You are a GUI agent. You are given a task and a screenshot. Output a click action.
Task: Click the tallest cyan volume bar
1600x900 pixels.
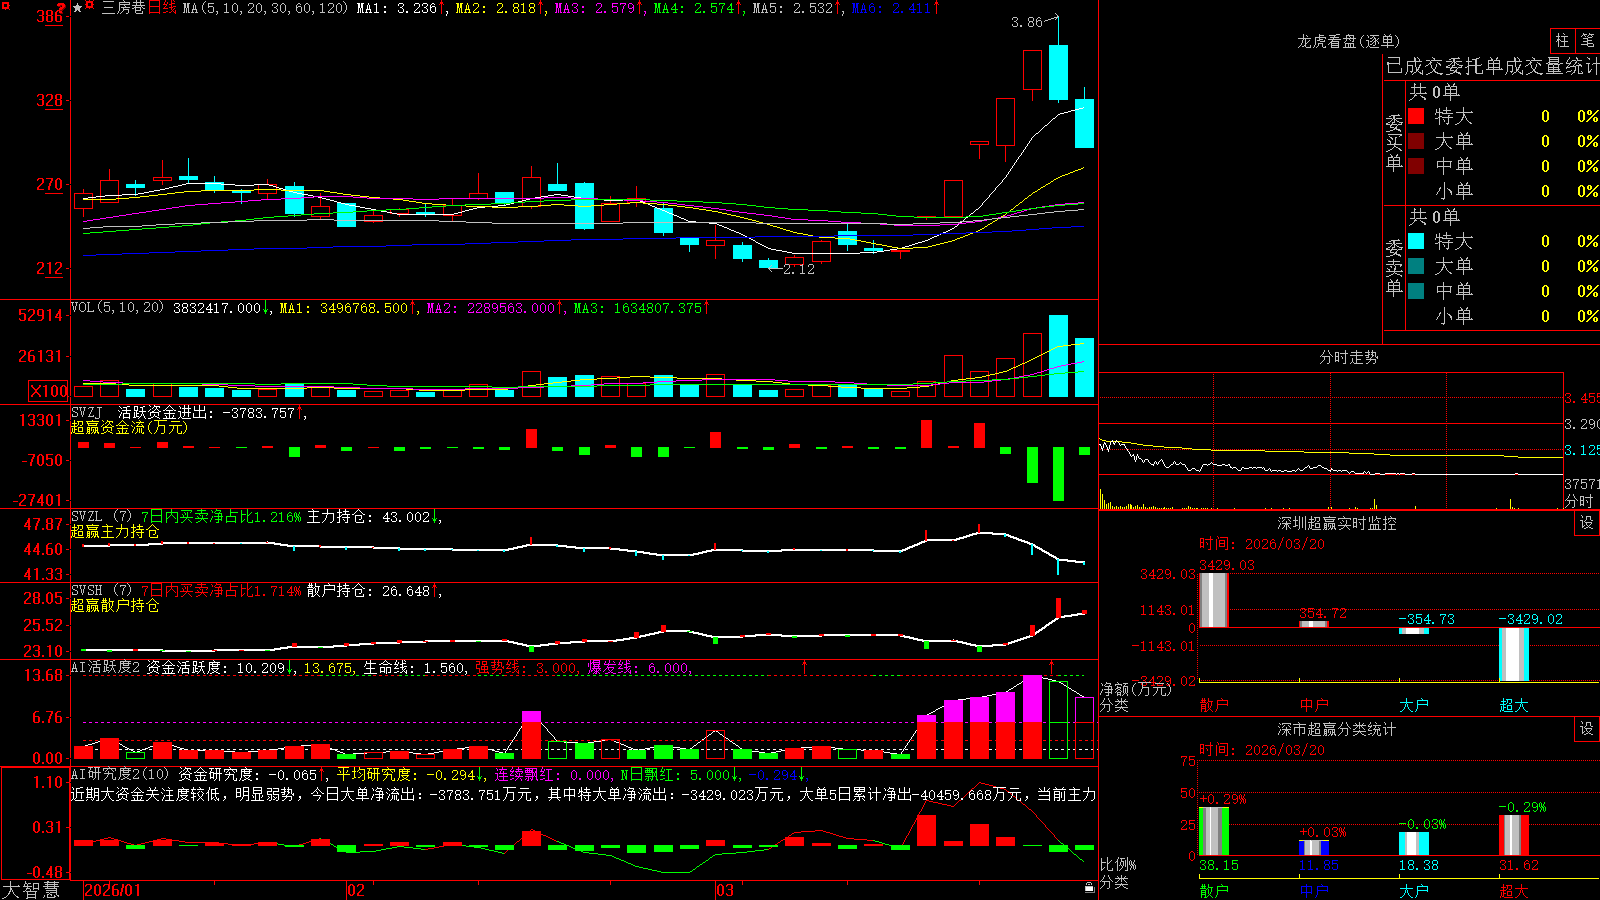point(1058,356)
